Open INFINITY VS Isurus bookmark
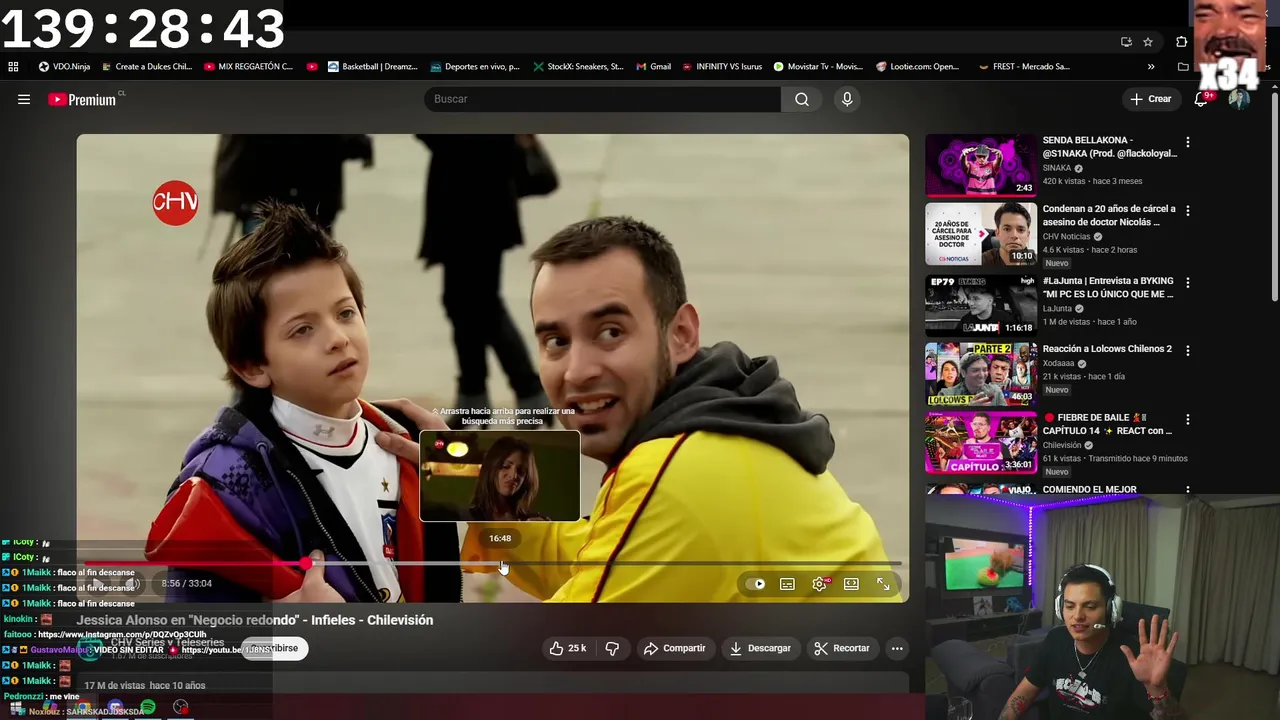 [x=722, y=67]
